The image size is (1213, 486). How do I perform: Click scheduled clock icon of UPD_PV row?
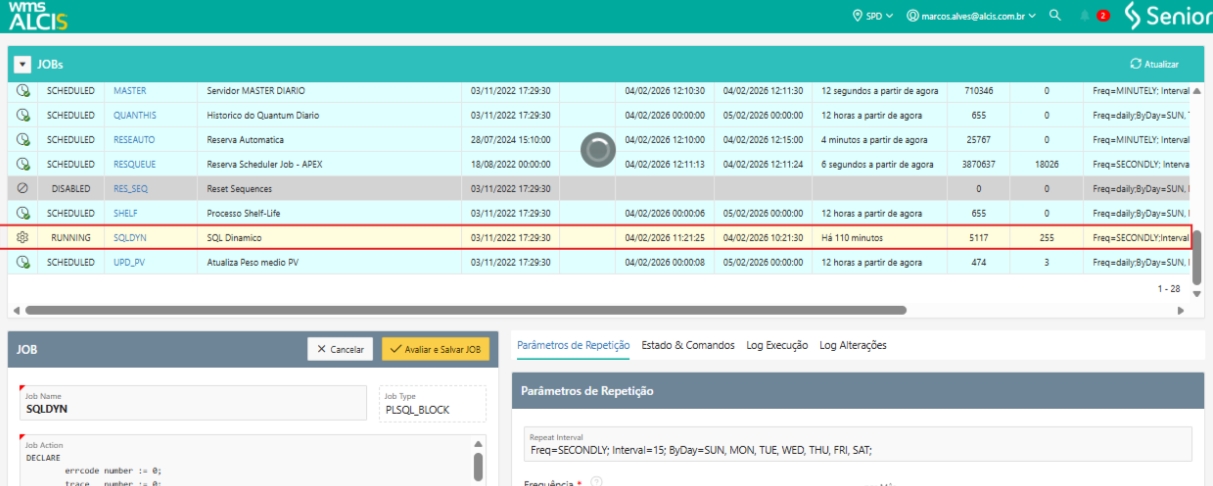[23, 262]
